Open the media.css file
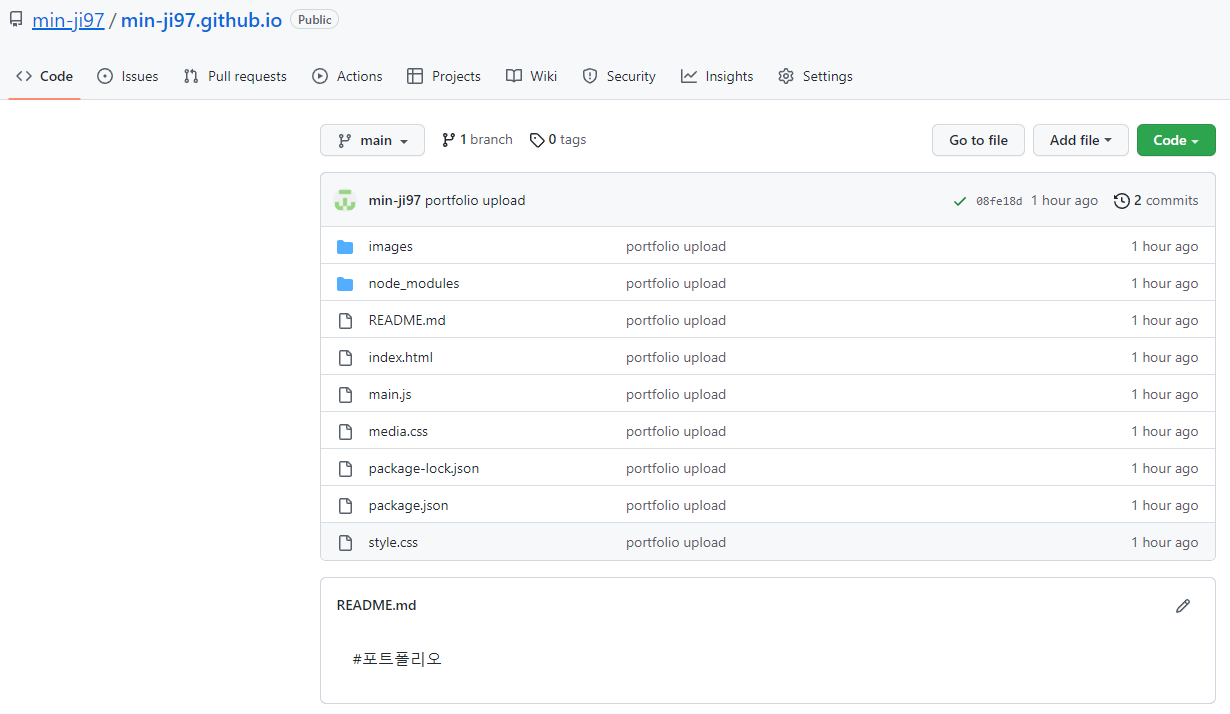 coord(398,431)
